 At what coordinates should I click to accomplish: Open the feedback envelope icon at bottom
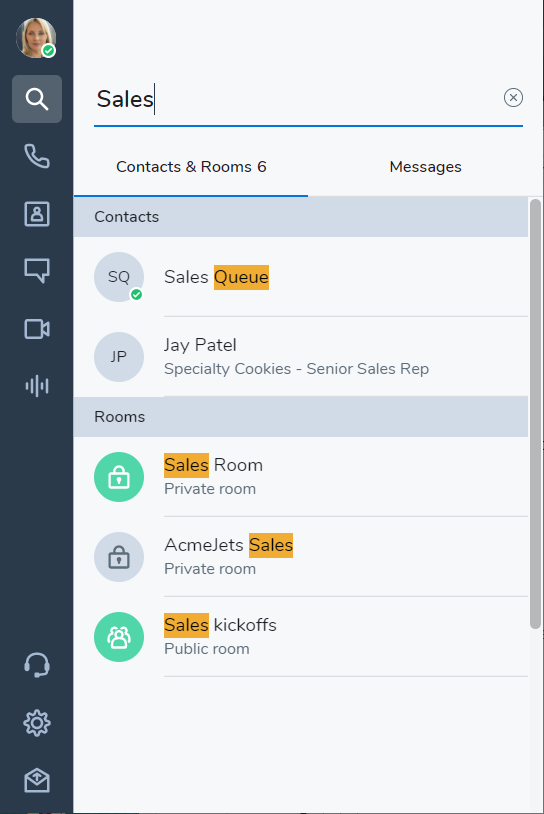[x=37, y=780]
